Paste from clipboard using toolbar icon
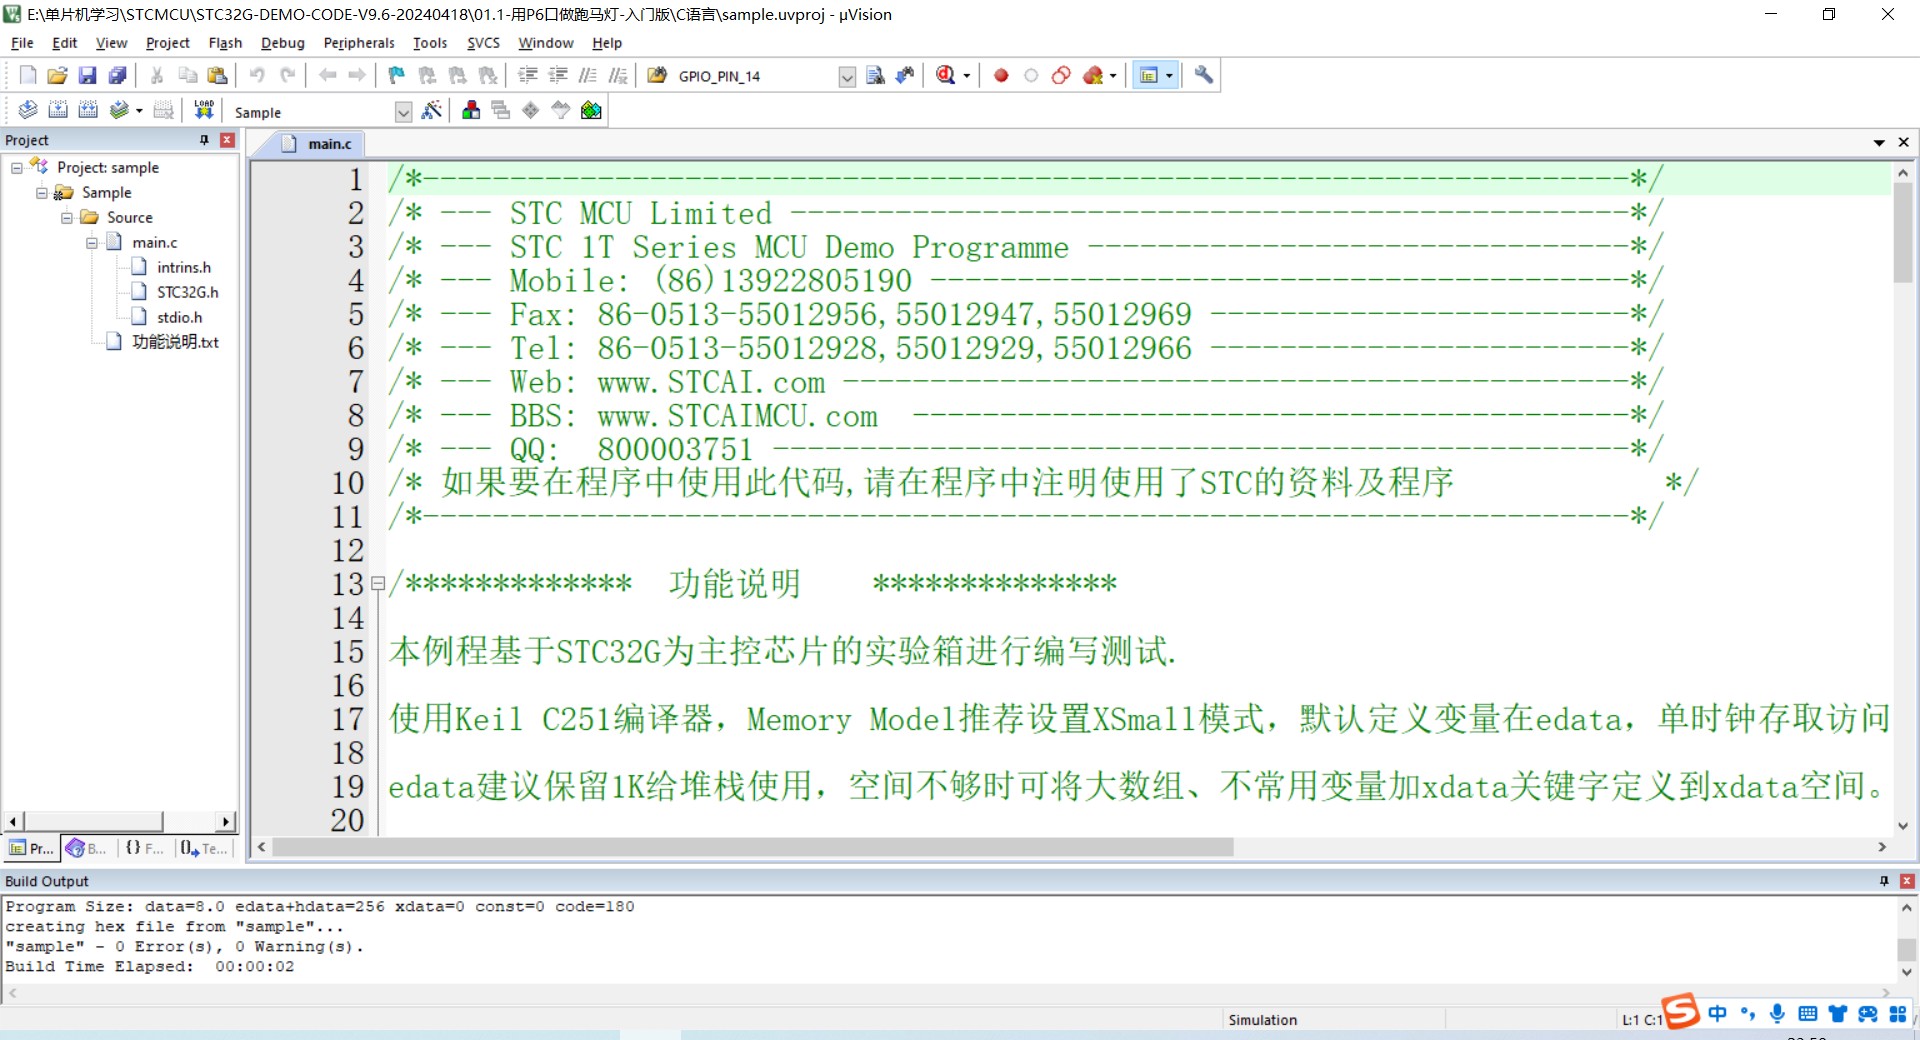The height and width of the screenshot is (1040, 1920). [217, 75]
